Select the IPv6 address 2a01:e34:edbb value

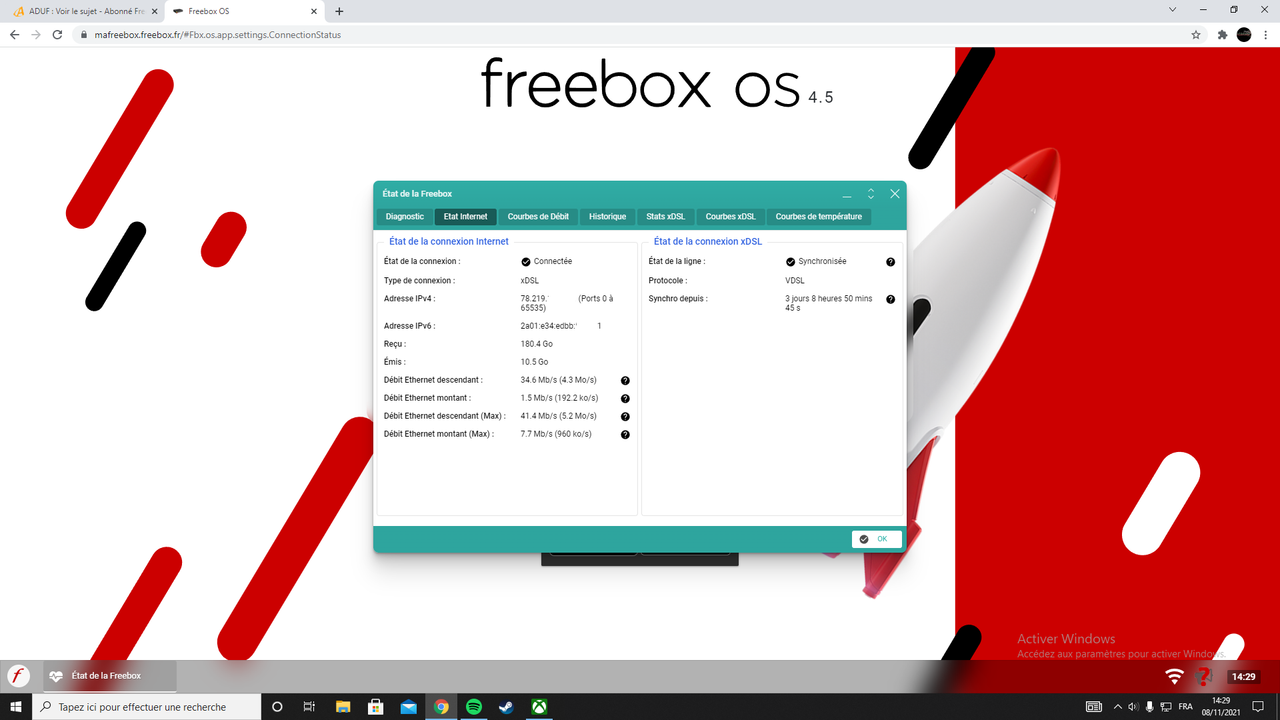coord(561,326)
